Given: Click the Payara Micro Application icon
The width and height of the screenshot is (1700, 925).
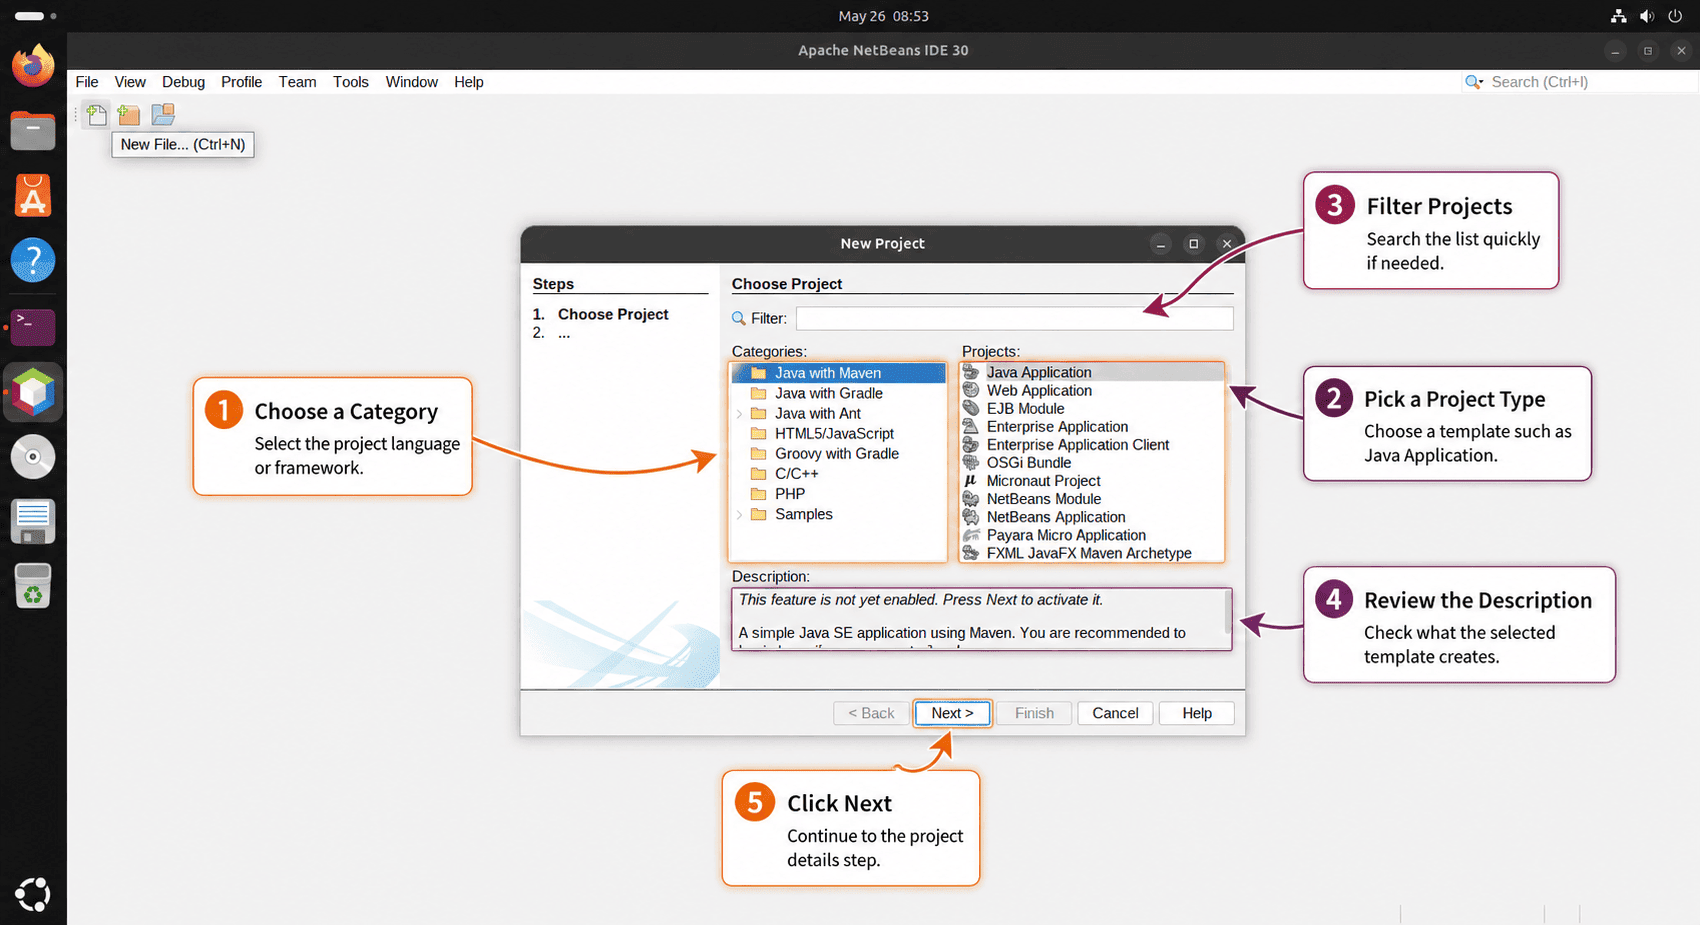Looking at the screenshot, I should click(x=971, y=535).
